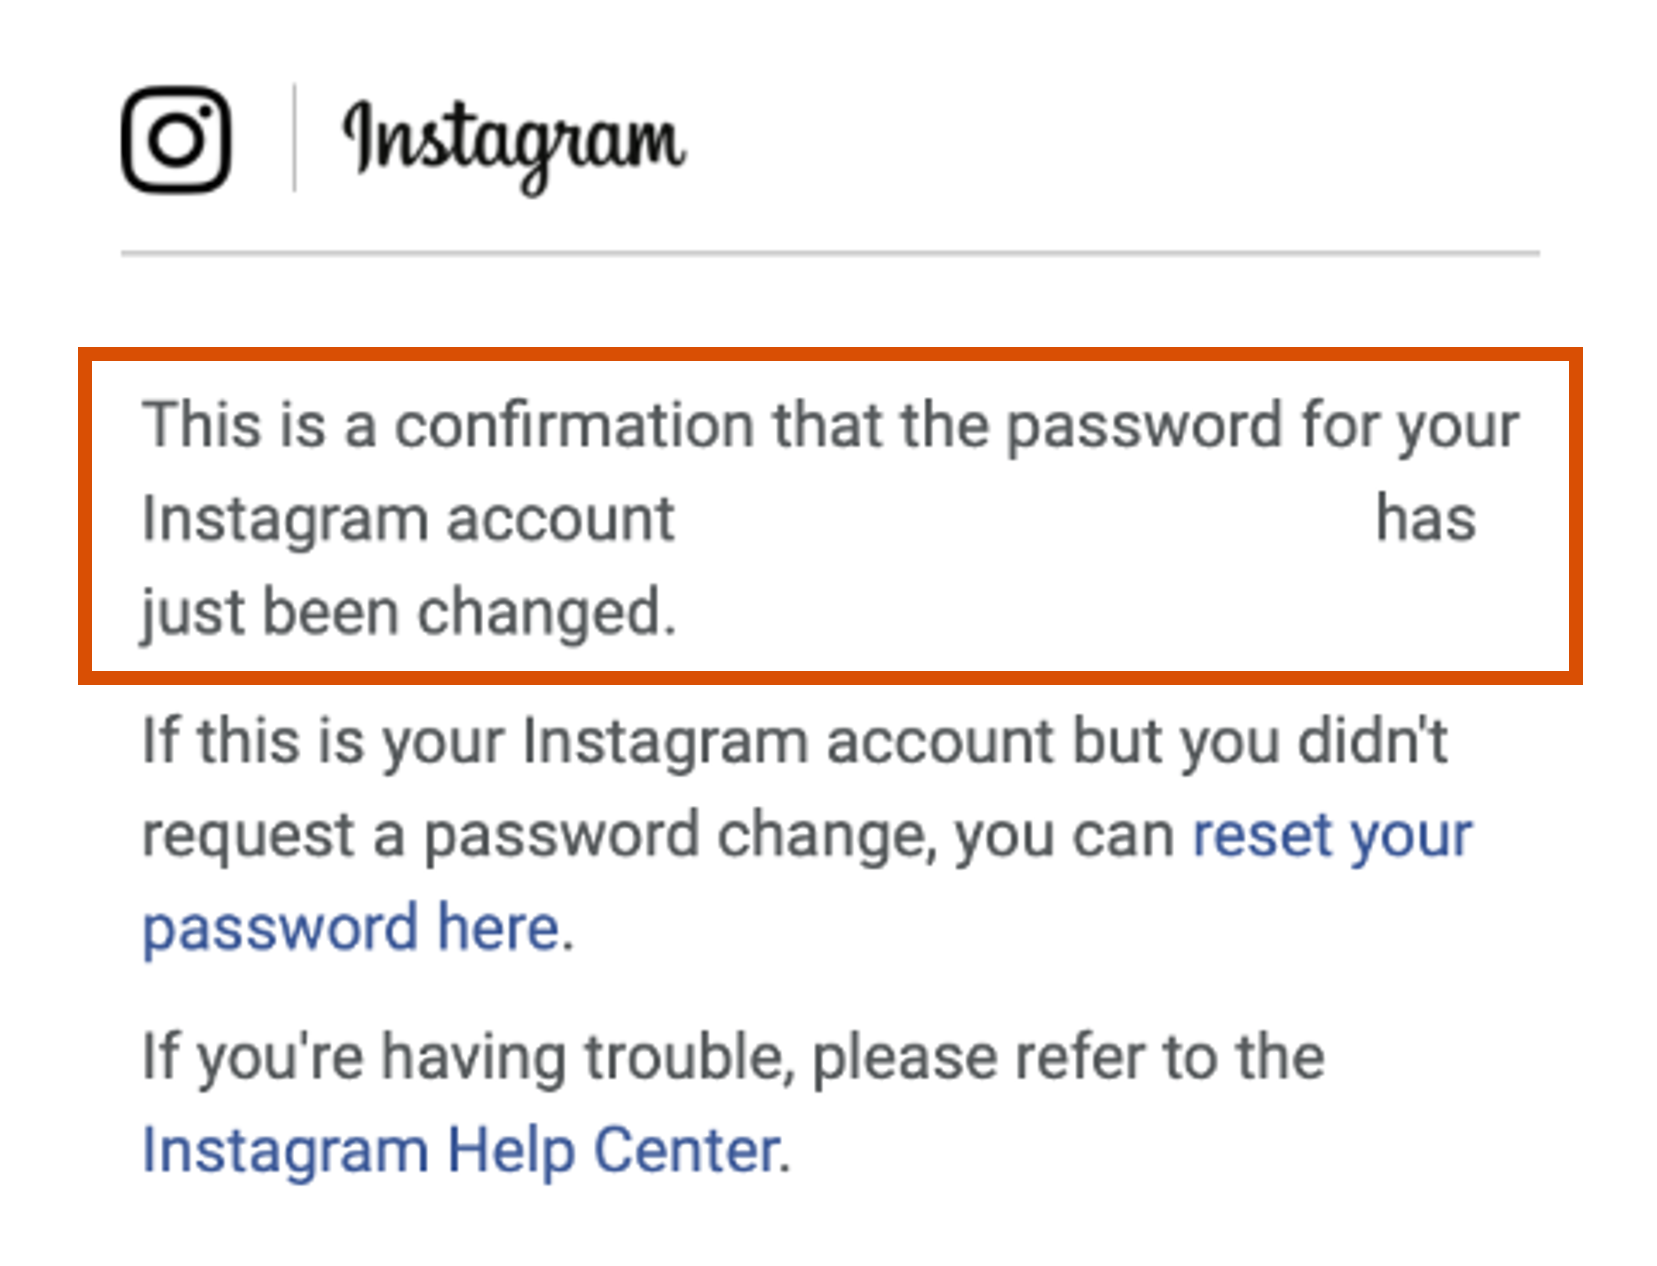The width and height of the screenshot is (1657, 1266).
Task: Click the "just been changed." text
Action: click(x=409, y=612)
